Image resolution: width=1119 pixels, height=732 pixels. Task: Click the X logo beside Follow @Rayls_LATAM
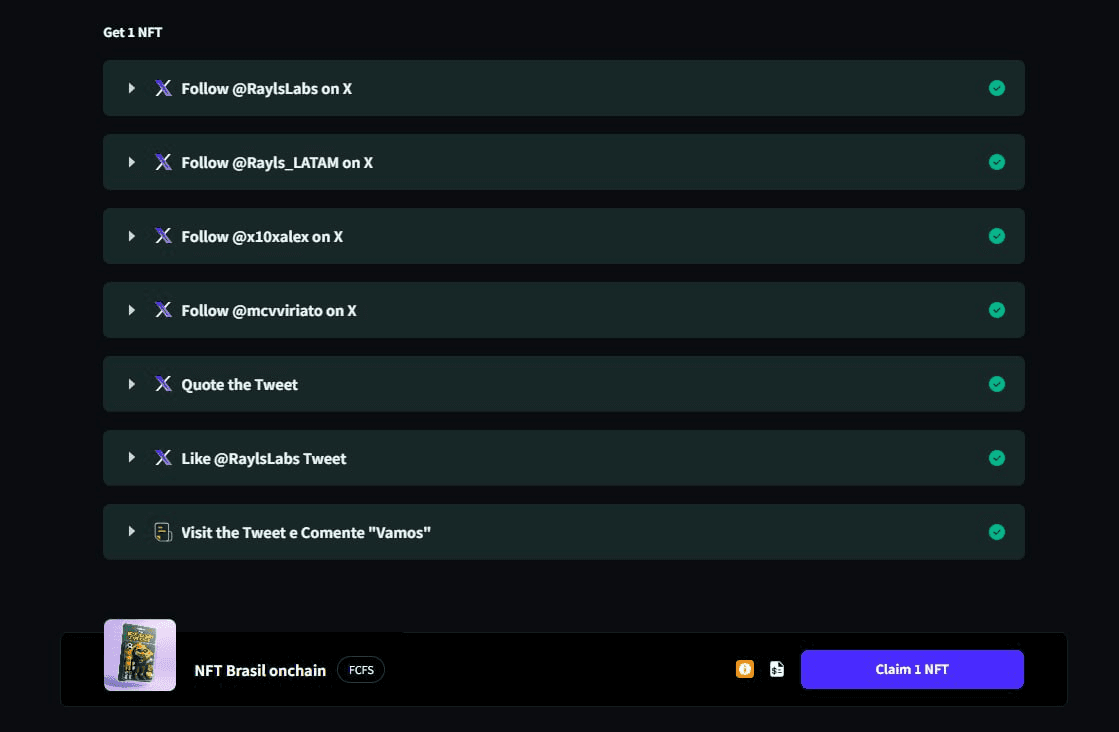click(163, 163)
